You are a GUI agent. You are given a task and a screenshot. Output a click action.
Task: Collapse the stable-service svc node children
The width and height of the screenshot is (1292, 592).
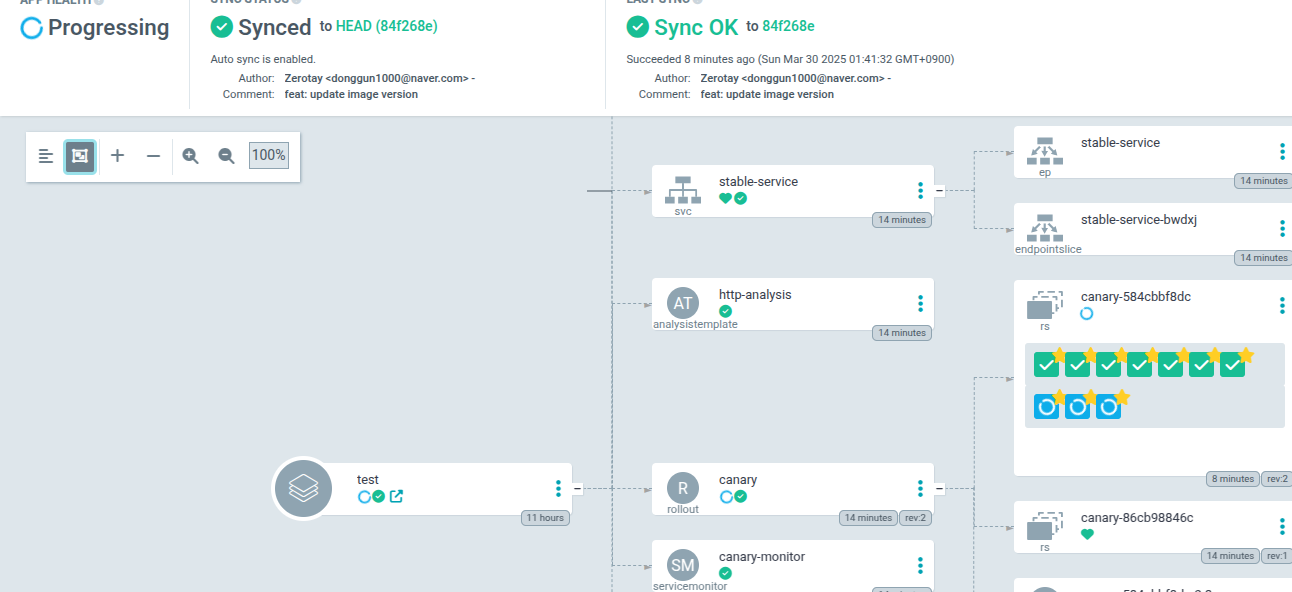click(x=939, y=190)
